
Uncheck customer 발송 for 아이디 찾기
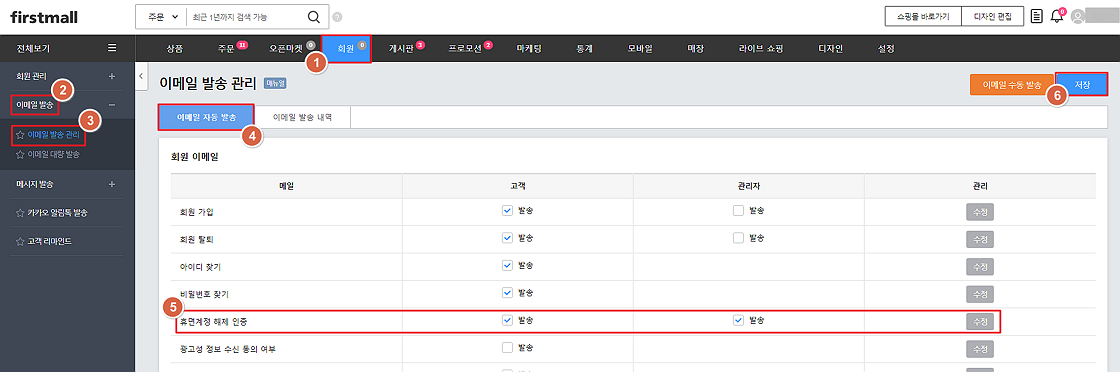[507, 266]
